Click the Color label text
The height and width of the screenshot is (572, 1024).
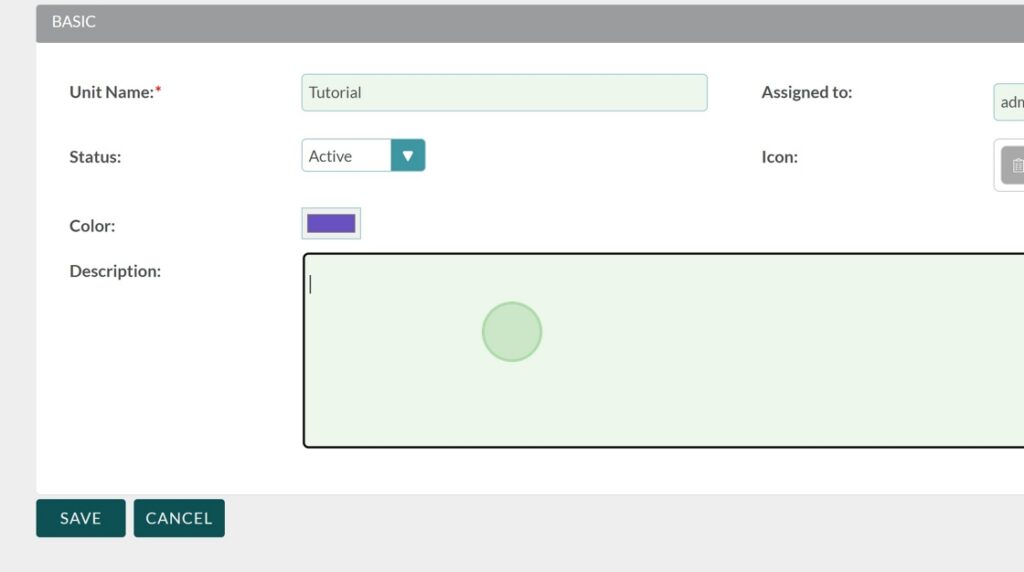pyautogui.click(x=92, y=226)
